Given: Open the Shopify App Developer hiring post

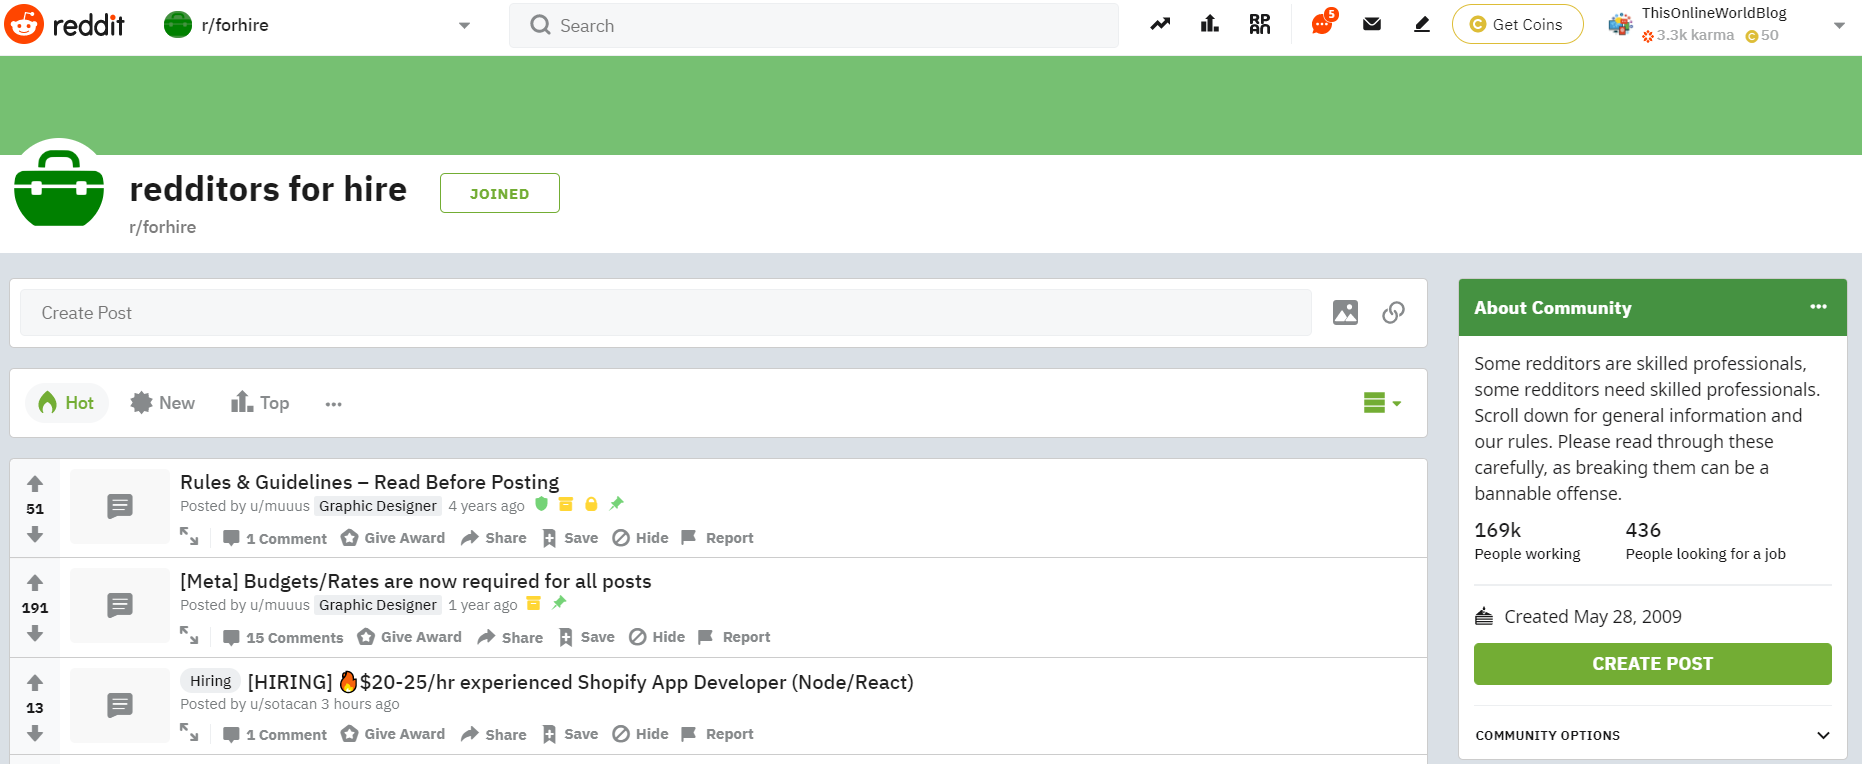Looking at the screenshot, I should click(580, 682).
